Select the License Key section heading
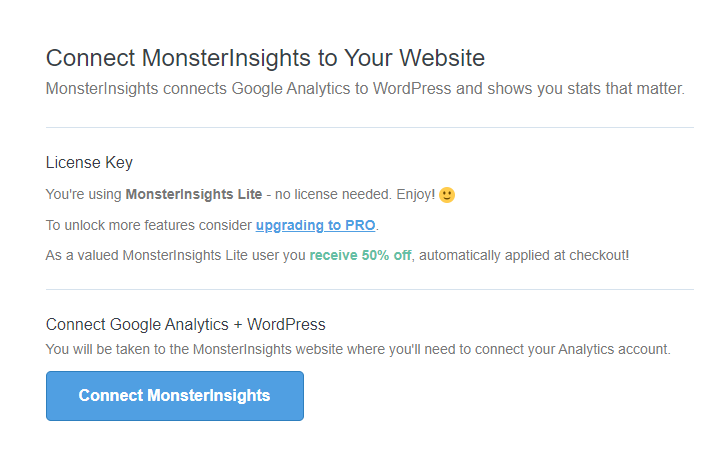Image resolution: width=719 pixels, height=458 pixels. click(x=89, y=162)
